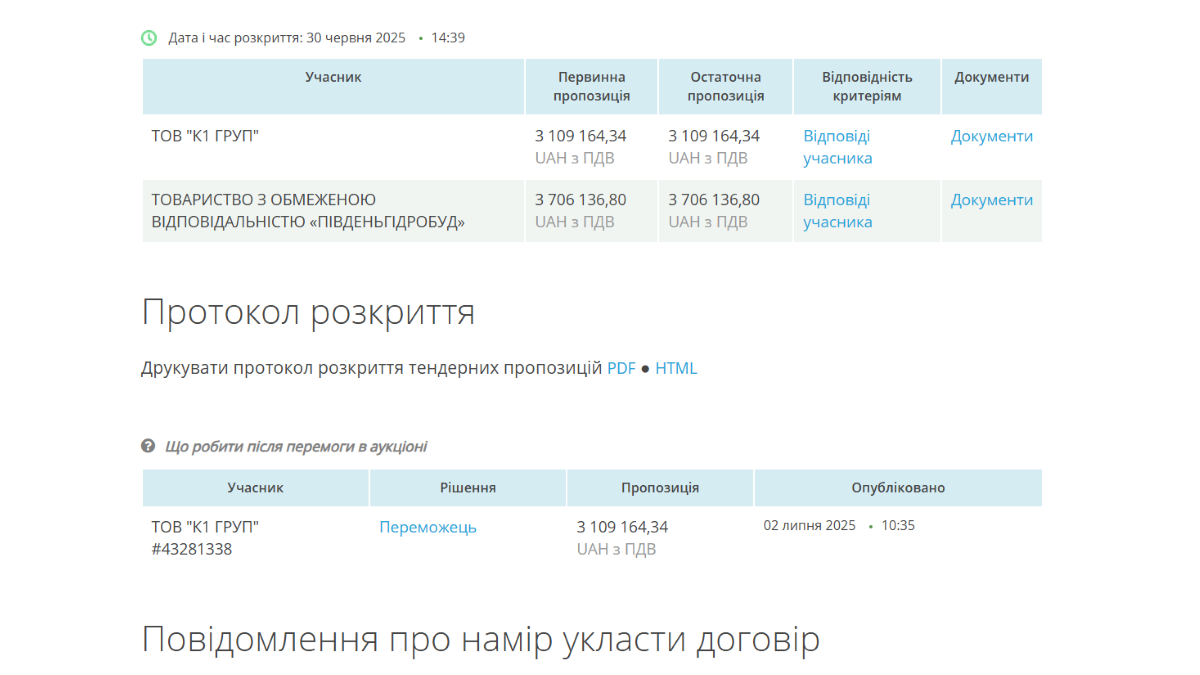
Task: Click the Переможець decision link
Action: click(x=428, y=527)
